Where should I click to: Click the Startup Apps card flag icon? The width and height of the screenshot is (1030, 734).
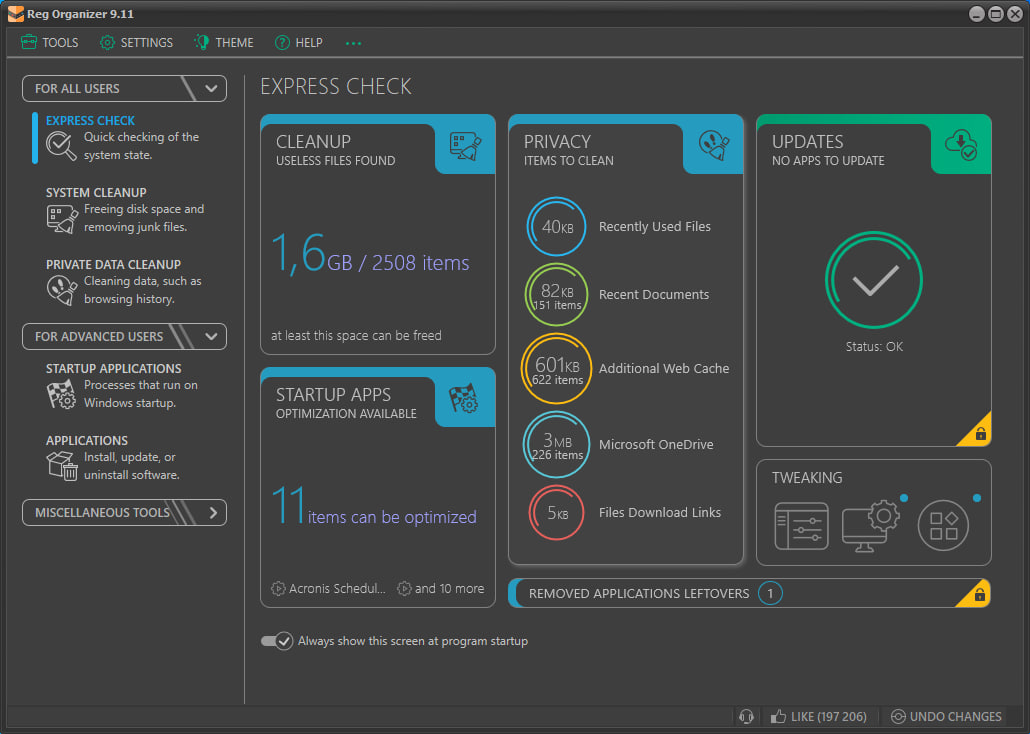pyautogui.click(x=464, y=398)
